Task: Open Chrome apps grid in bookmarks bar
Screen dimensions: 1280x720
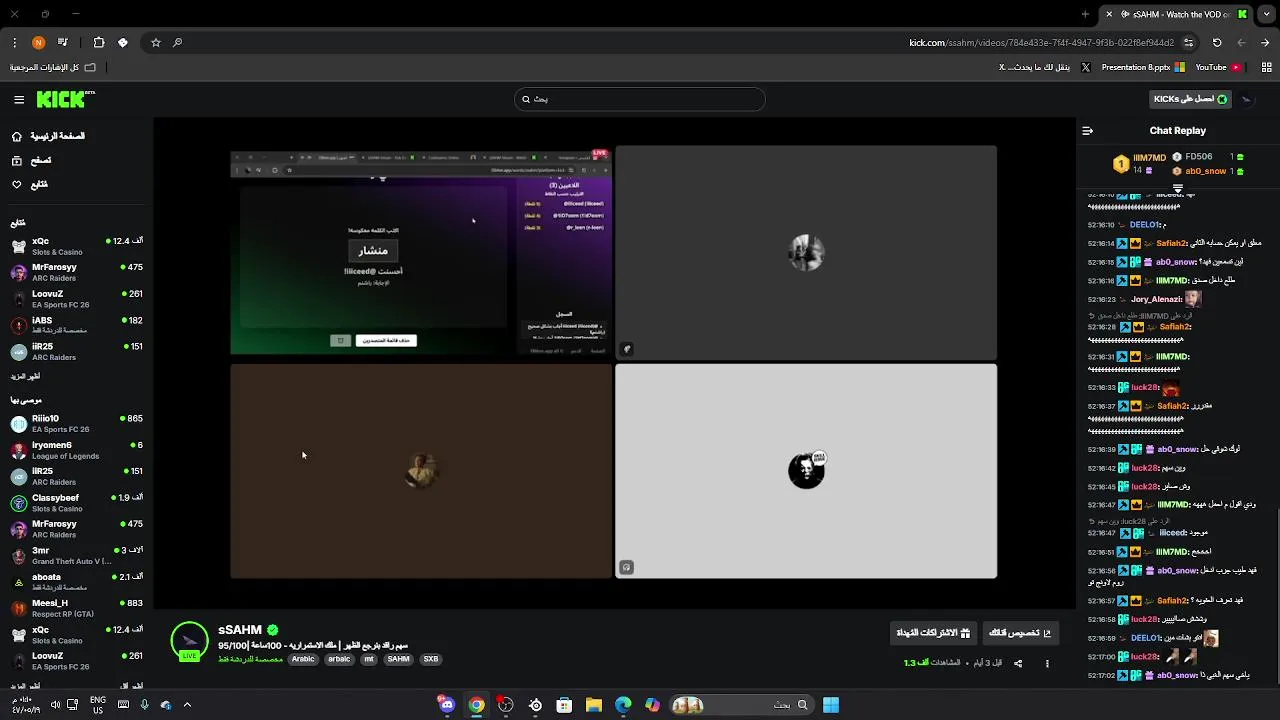Action: [x=1267, y=67]
